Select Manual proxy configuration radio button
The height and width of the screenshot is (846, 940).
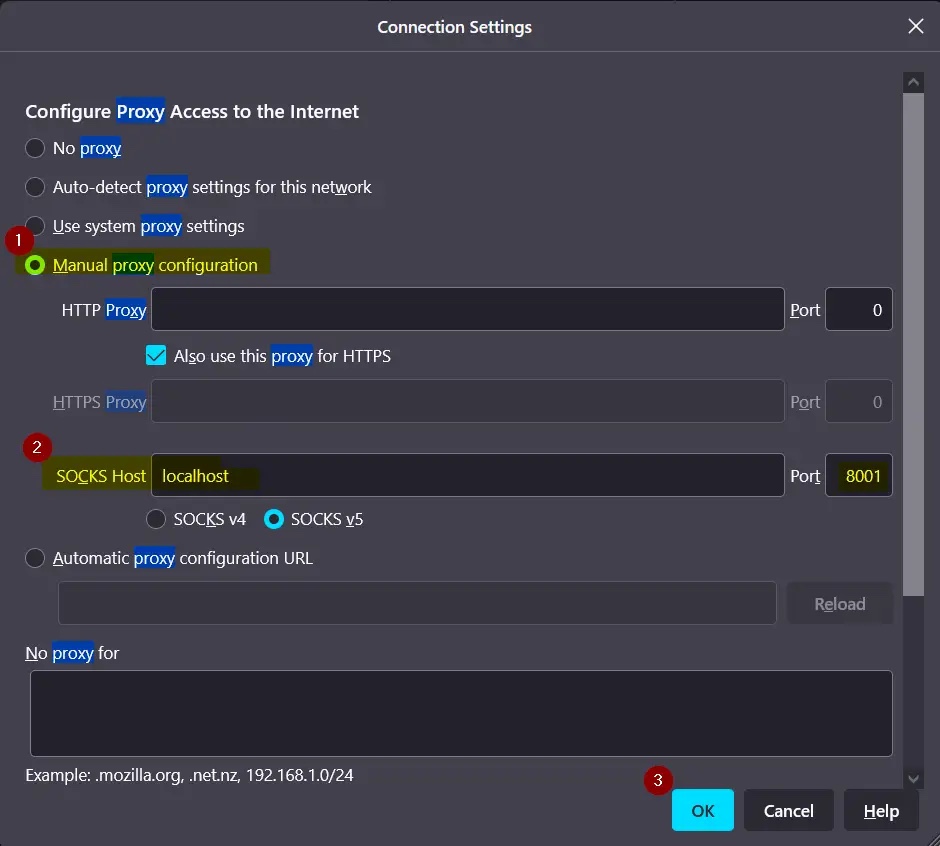36,265
